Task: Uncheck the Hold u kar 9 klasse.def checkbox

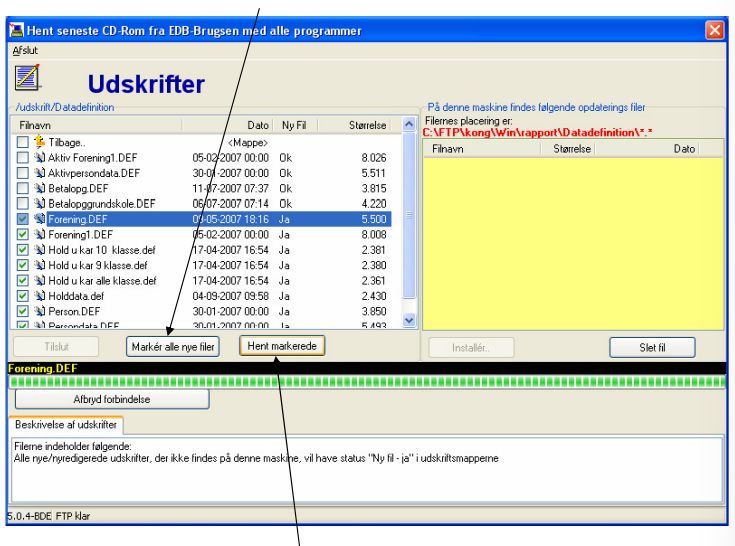Action: tap(22, 265)
